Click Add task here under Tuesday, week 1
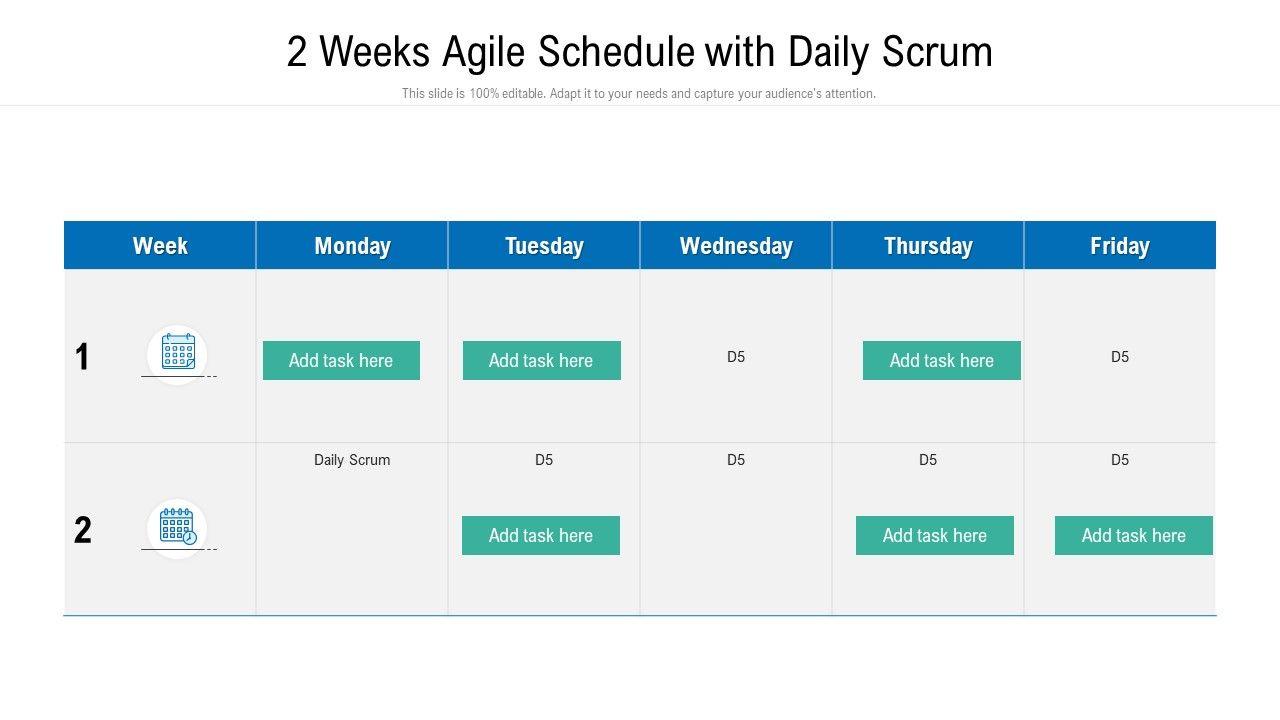Screen dimensions: 1280x720 [541, 361]
